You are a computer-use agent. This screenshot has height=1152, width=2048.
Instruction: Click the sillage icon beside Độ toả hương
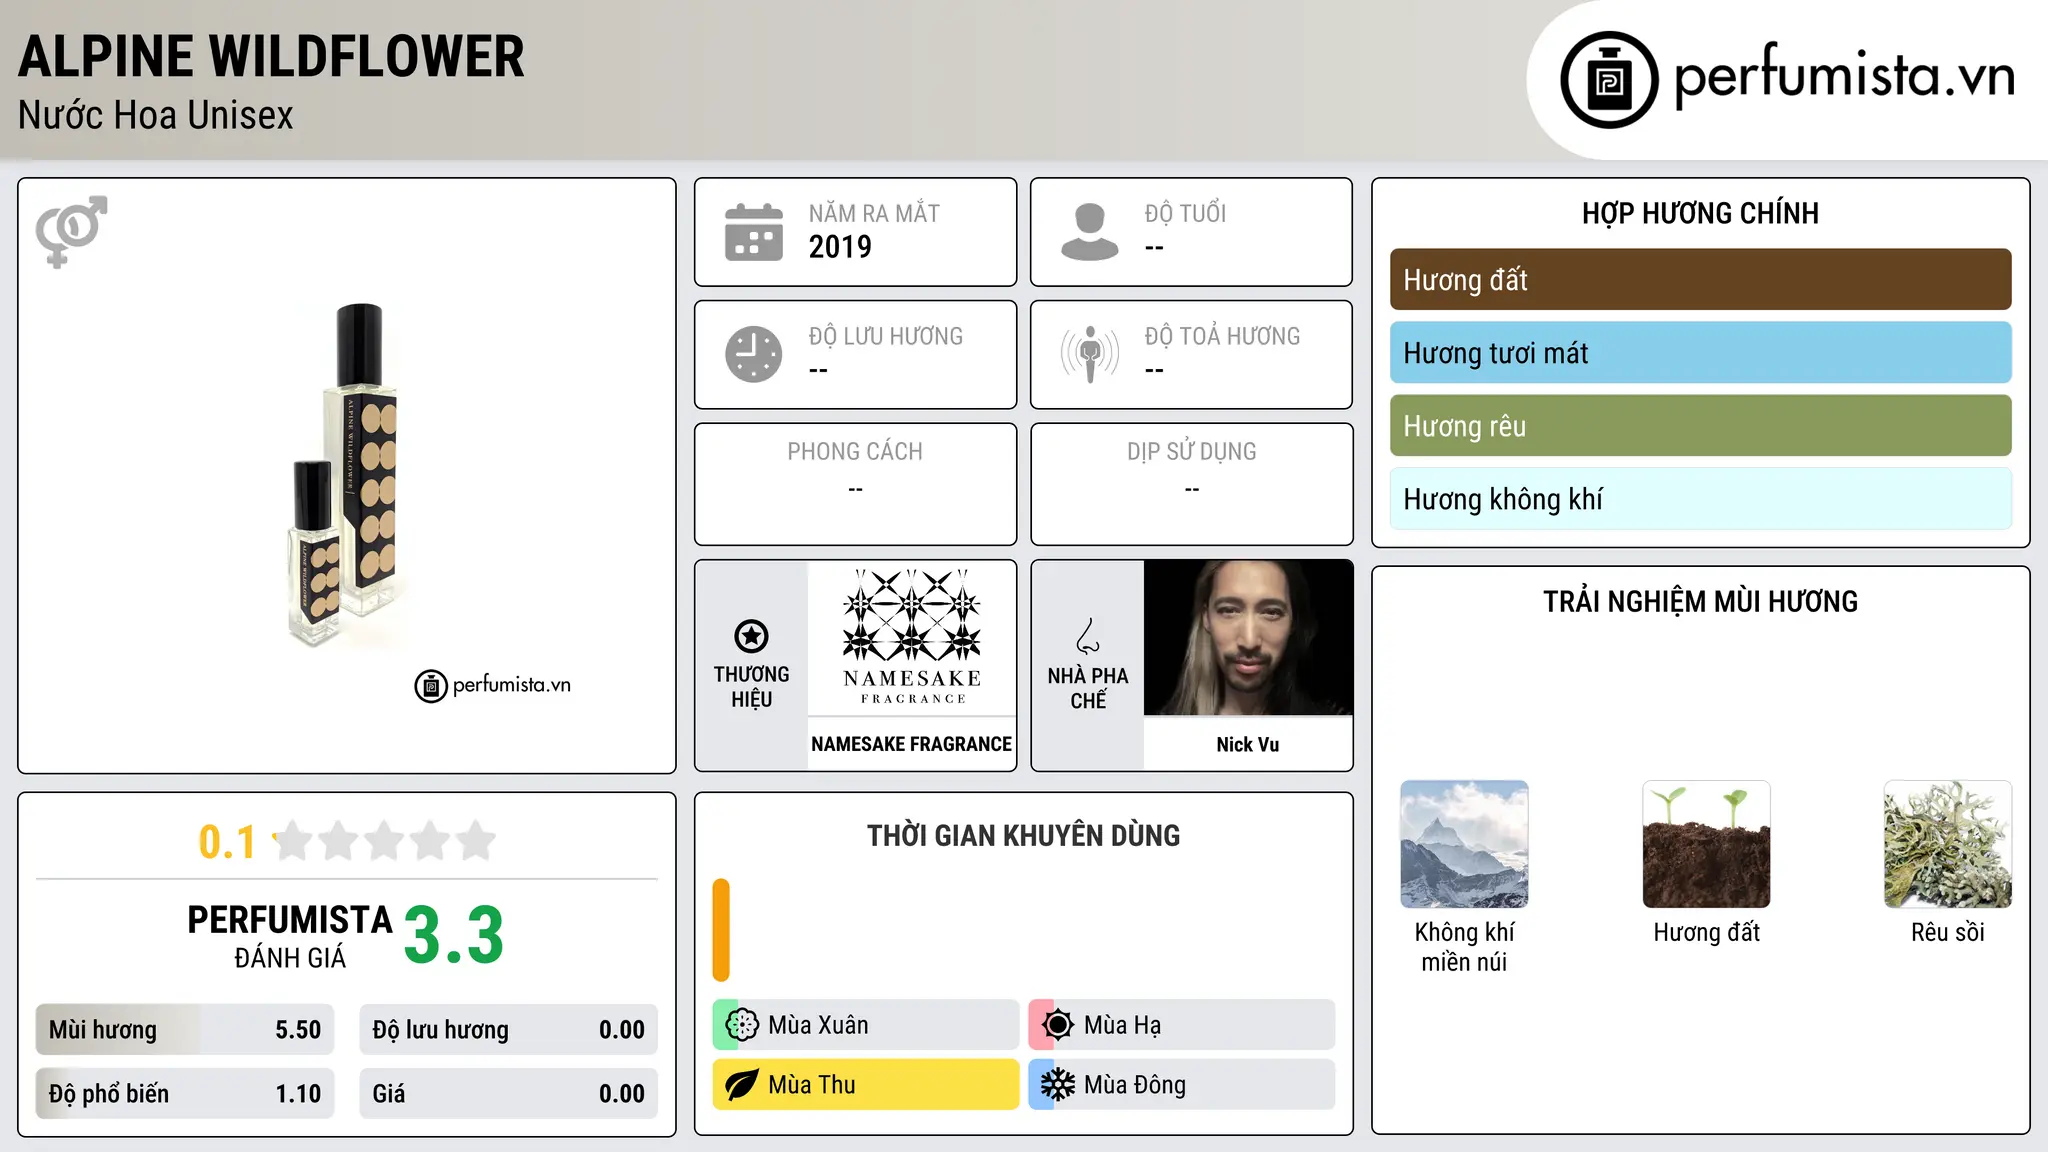[1090, 354]
